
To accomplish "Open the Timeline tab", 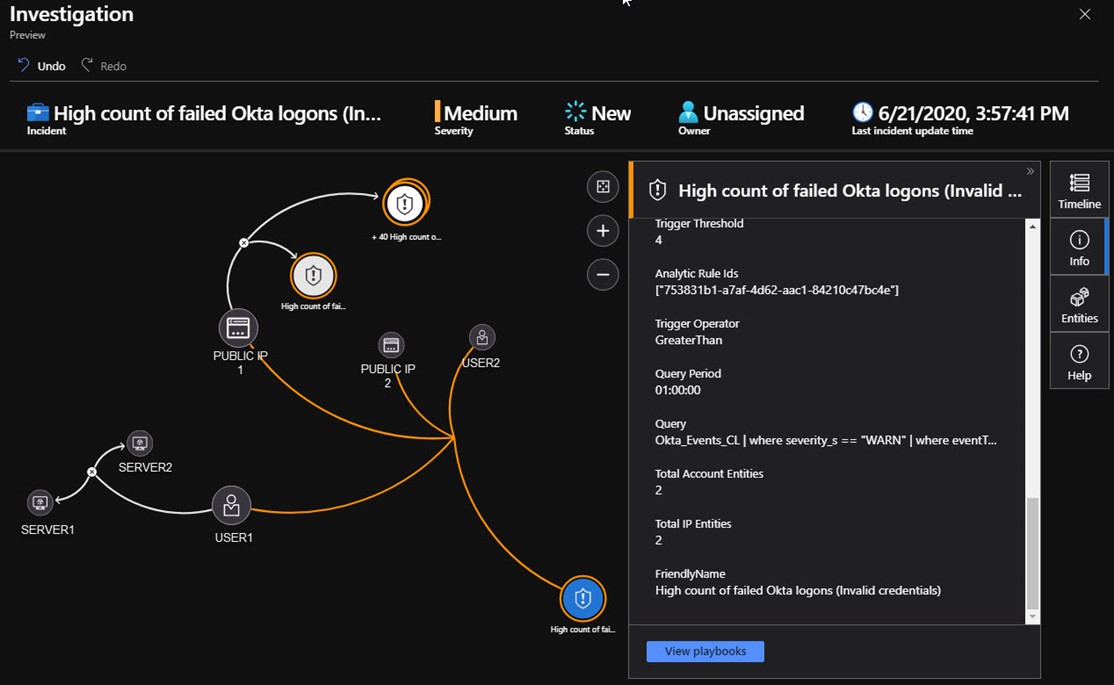I will click(1079, 190).
